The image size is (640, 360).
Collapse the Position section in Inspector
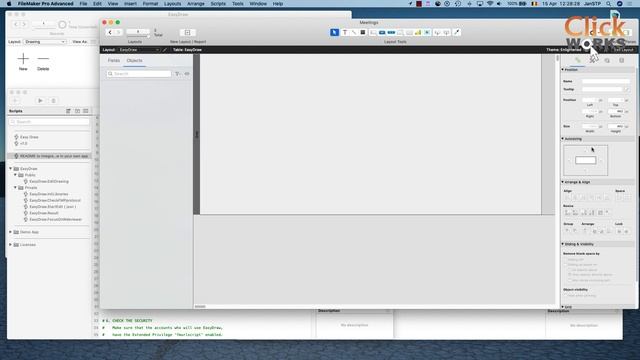click(x=562, y=70)
